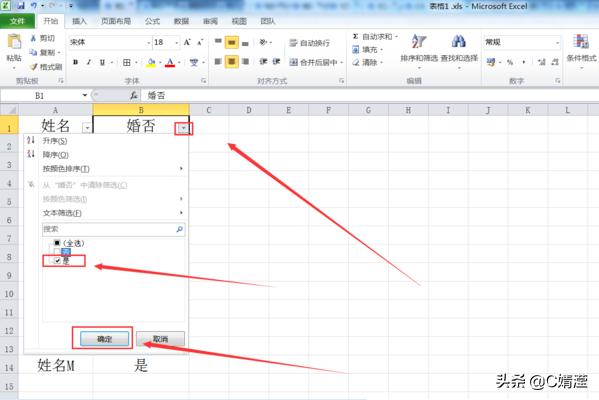Click Merge and Center (合并后居中) icon
The image size is (599, 400).
click(293, 62)
